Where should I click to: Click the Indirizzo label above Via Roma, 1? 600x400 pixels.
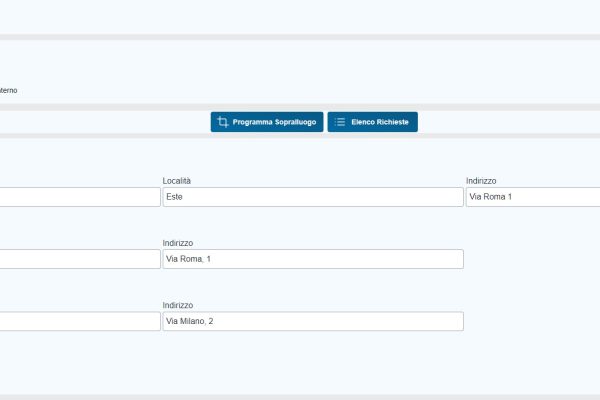click(x=178, y=243)
